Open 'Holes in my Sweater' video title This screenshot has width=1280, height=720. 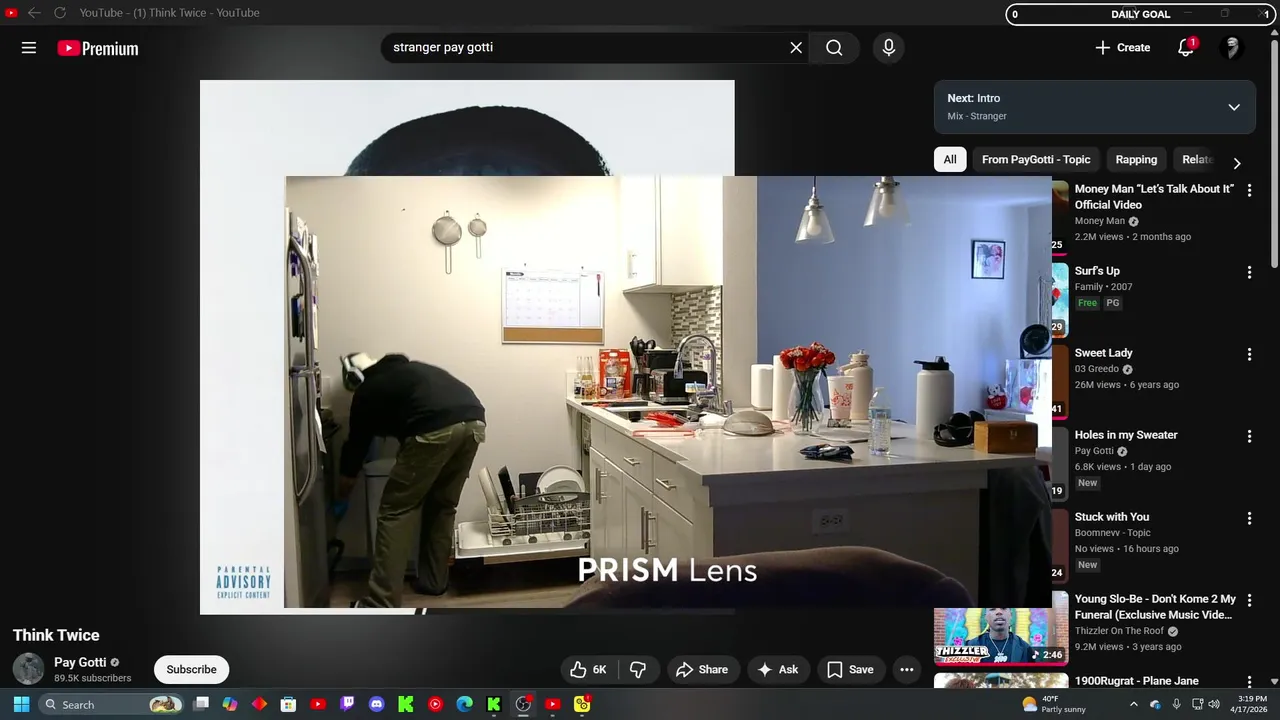[1126, 435]
